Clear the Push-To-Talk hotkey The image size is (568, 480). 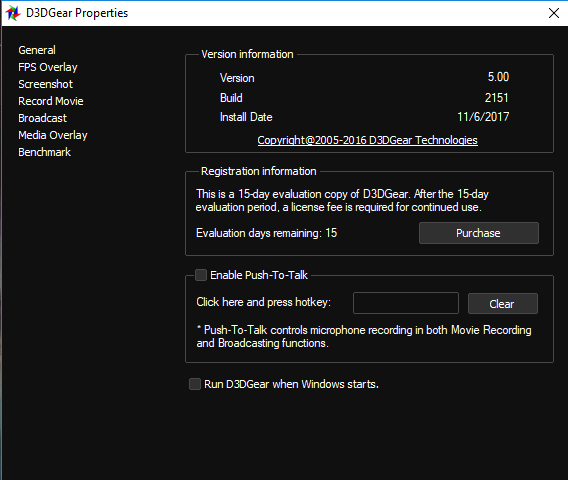pyautogui.click(x=502, y=304)
